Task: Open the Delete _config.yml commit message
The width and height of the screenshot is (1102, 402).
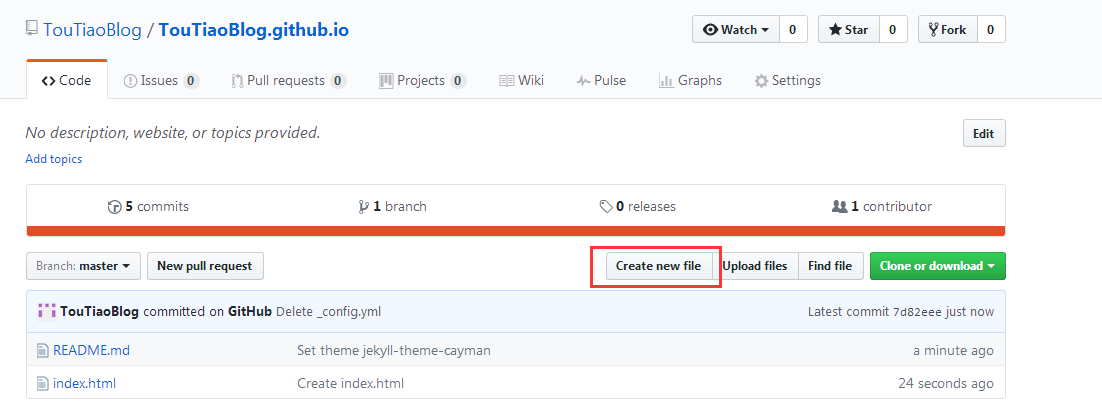Action: coord(329,311)
